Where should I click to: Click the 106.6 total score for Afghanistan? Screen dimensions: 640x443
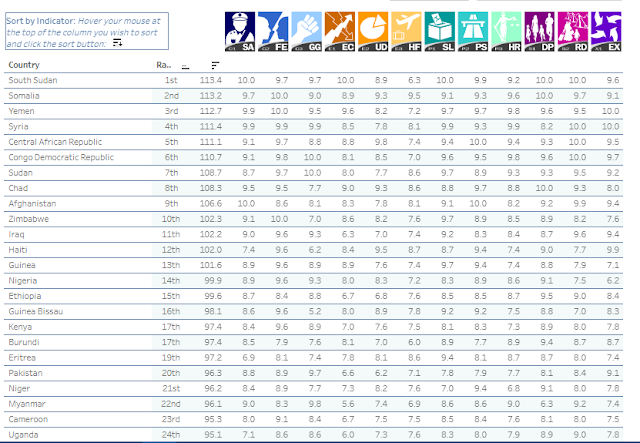tap(211, 203)
